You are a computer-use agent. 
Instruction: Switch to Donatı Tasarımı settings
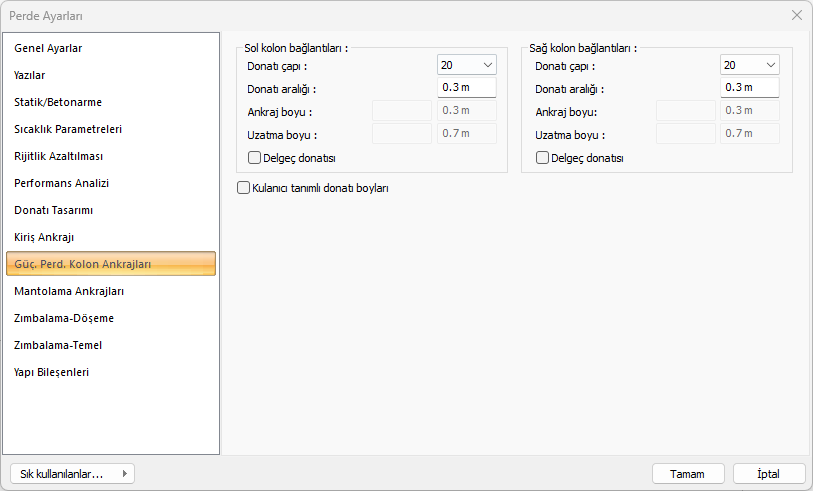[x=53, y=210]
